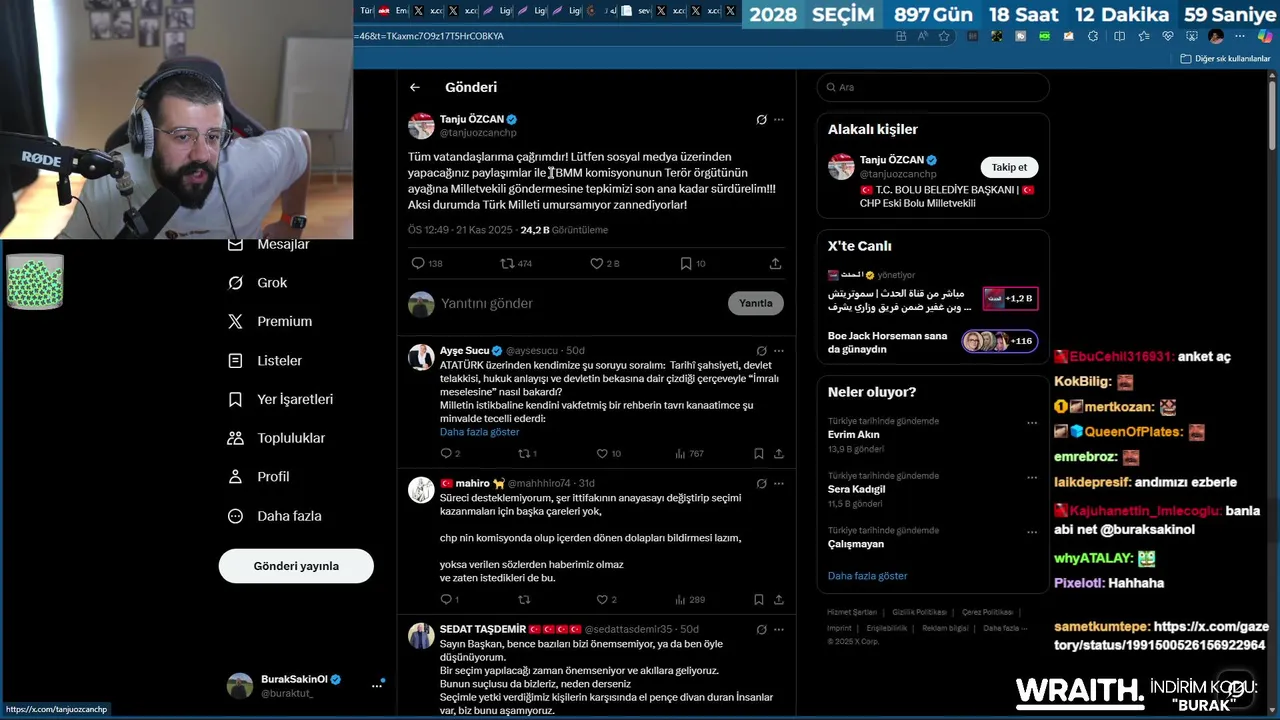The width and height of the screenshot is (1280, 720).
Task: Open Grok icon on Ayşe Sucu's comment
Action: (x=761, y=351)
